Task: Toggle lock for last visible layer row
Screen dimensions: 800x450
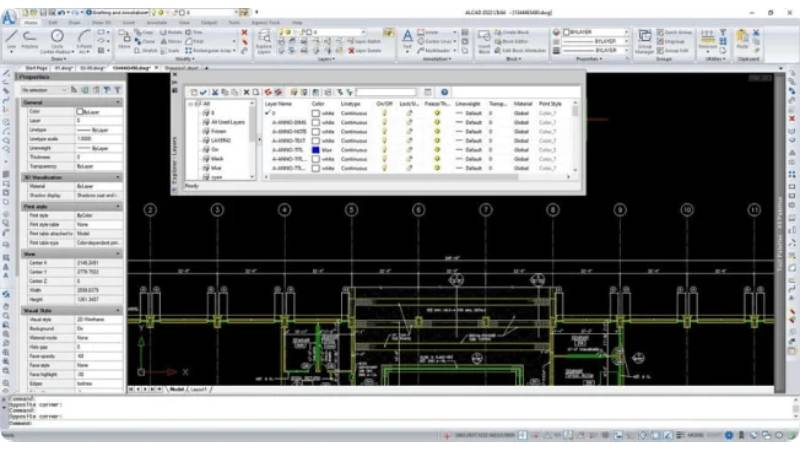Action: point(409,168)
